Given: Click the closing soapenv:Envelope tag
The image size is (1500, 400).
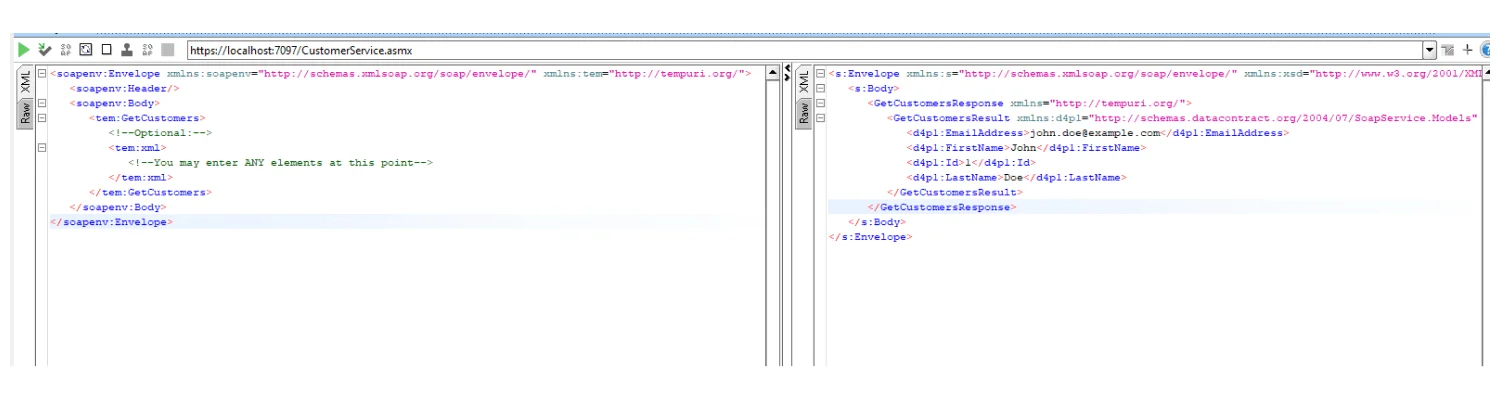Looking at the screenshot, I should [111, 222].
